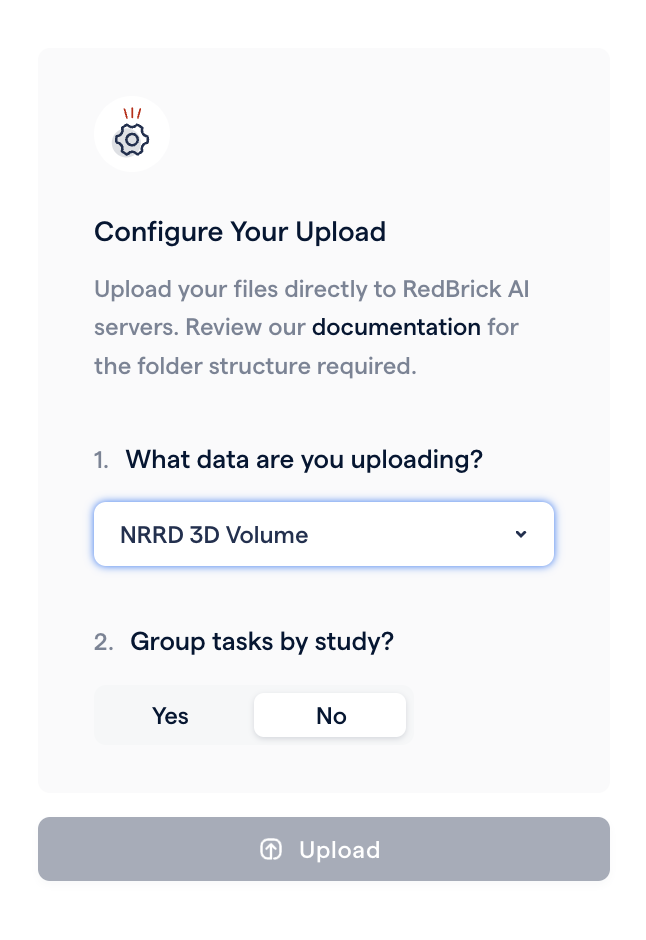Open the documentation link
Image resolution: width=646 pixels, height=940 pixels.
coord(396,327)
